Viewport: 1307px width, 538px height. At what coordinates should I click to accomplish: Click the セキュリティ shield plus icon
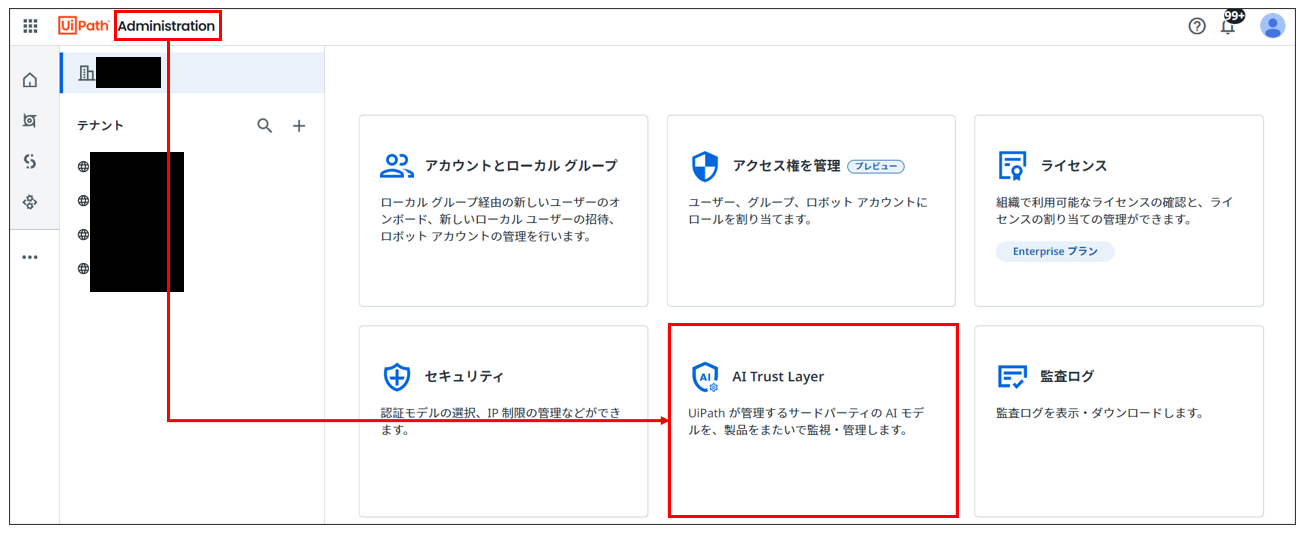coord(397,377)
